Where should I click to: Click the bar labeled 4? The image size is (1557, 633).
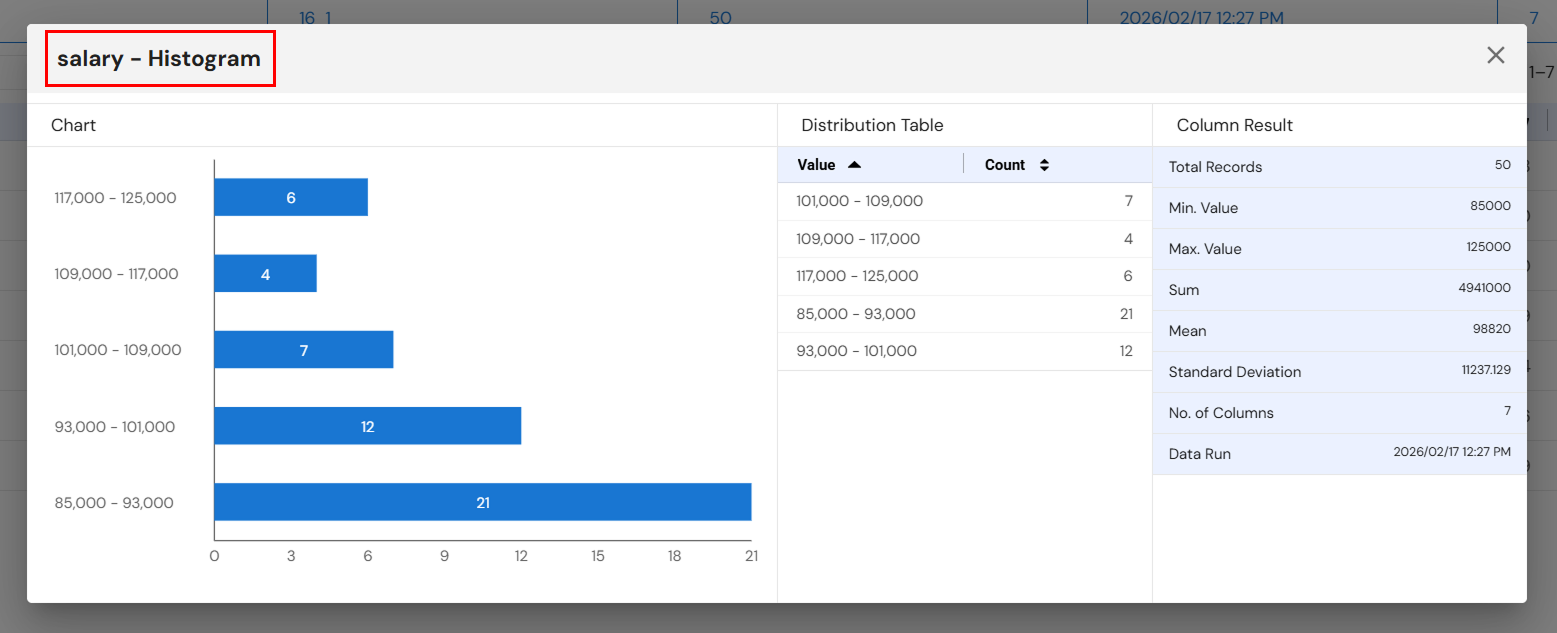click(x=265, y=273)
